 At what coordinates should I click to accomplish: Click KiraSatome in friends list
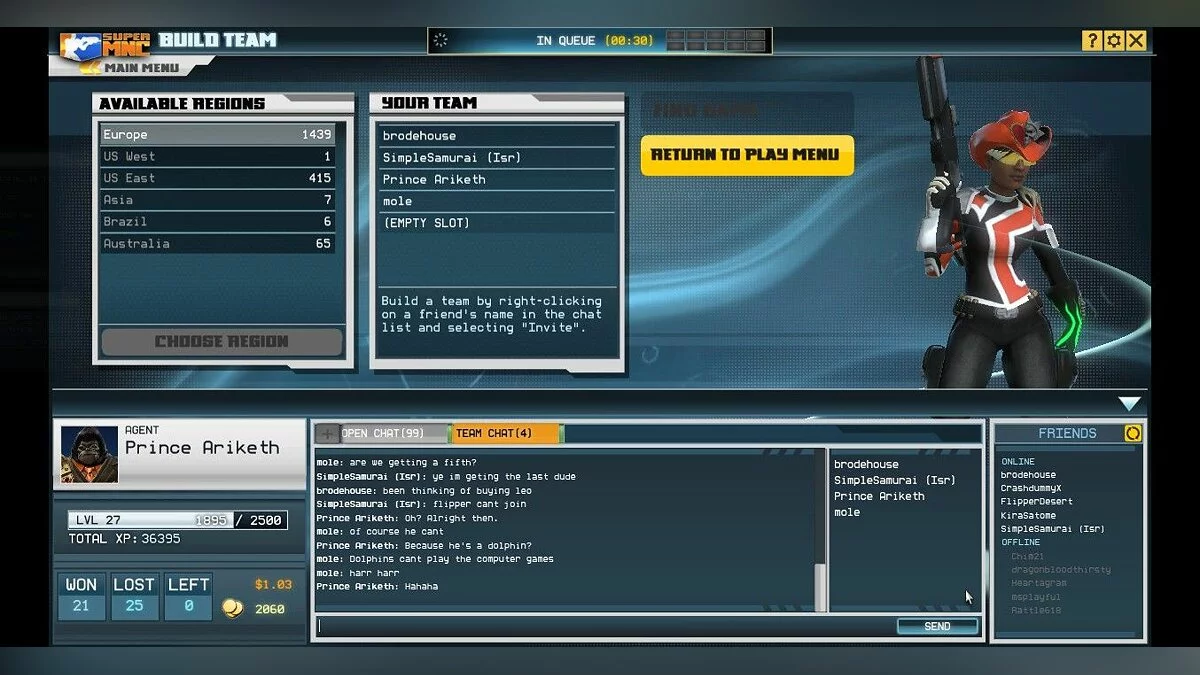coord(1028,516)
